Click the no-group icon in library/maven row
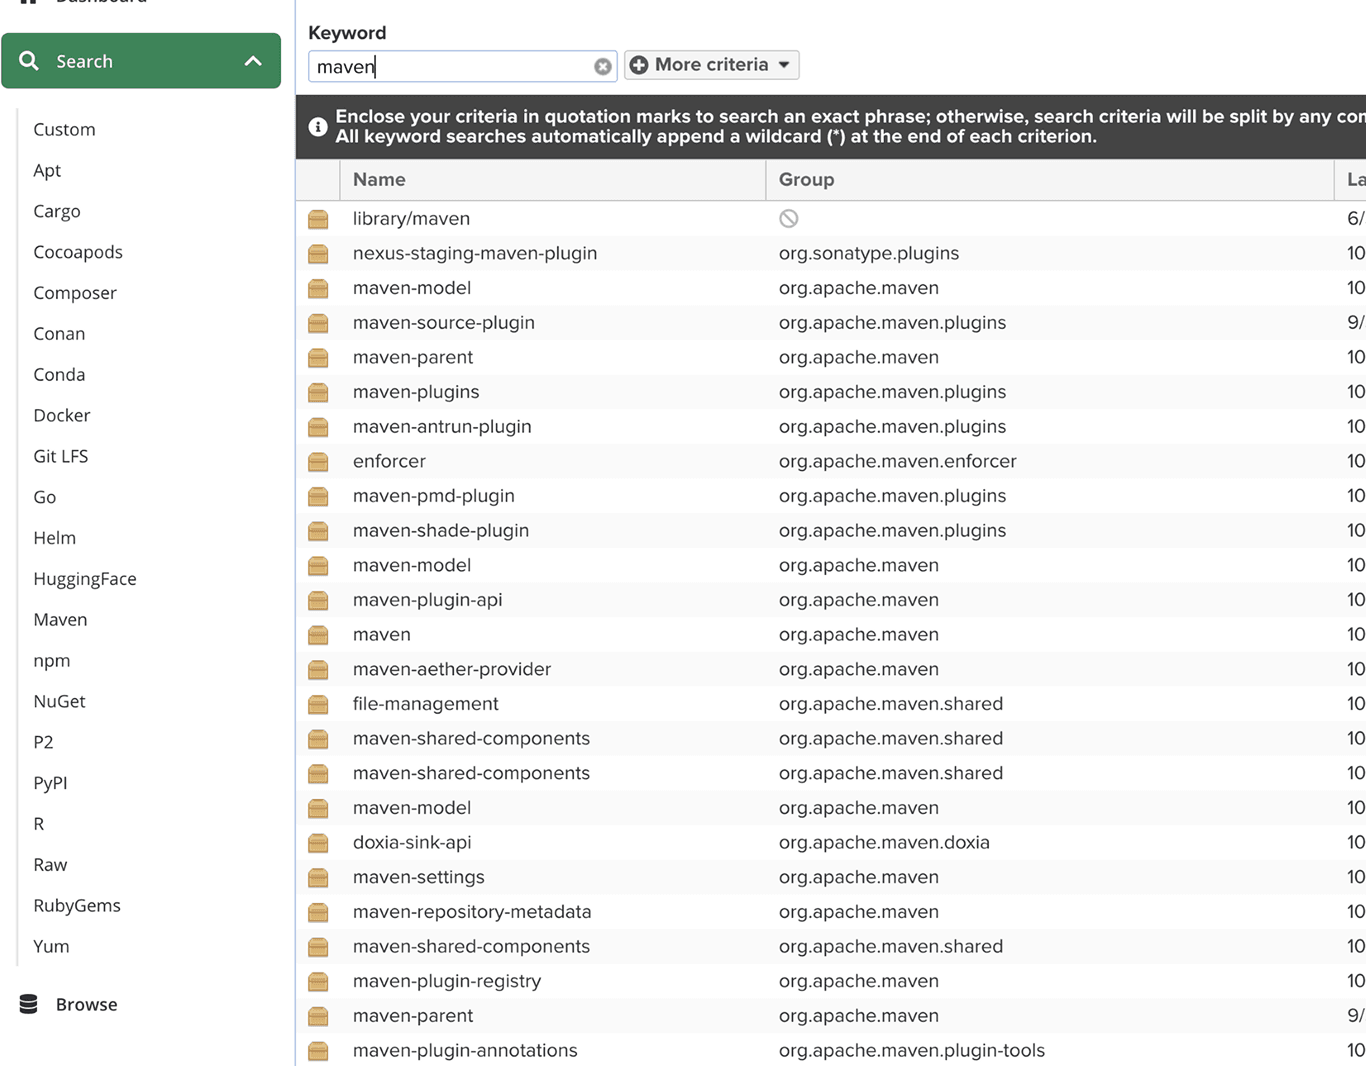The width and height of the screenshot is (1366, 1066). [x=789, y=218]
